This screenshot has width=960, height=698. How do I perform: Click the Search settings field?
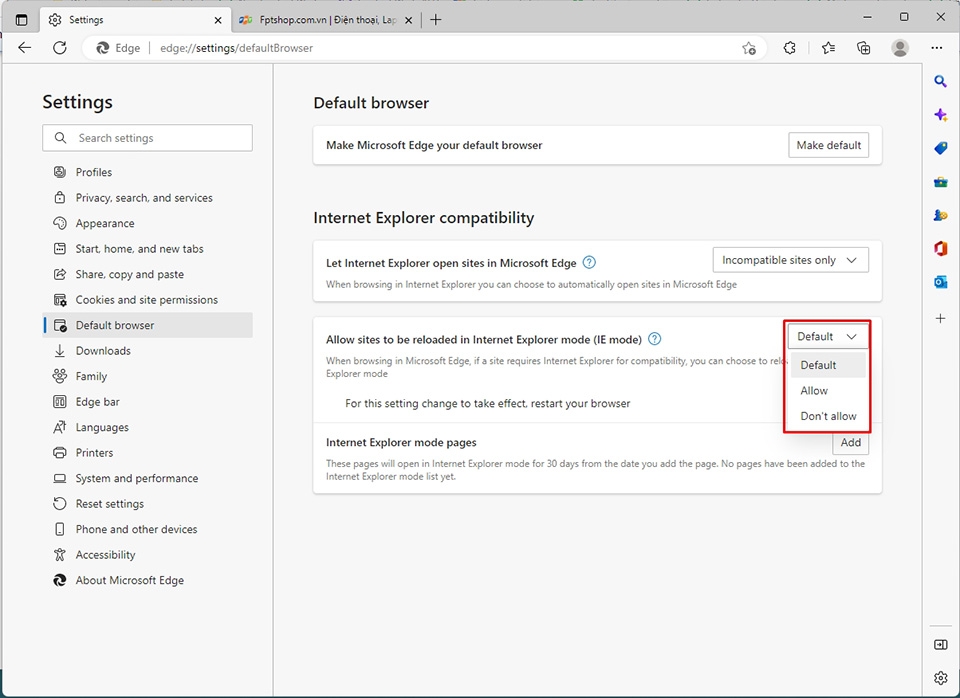(148, 138)
